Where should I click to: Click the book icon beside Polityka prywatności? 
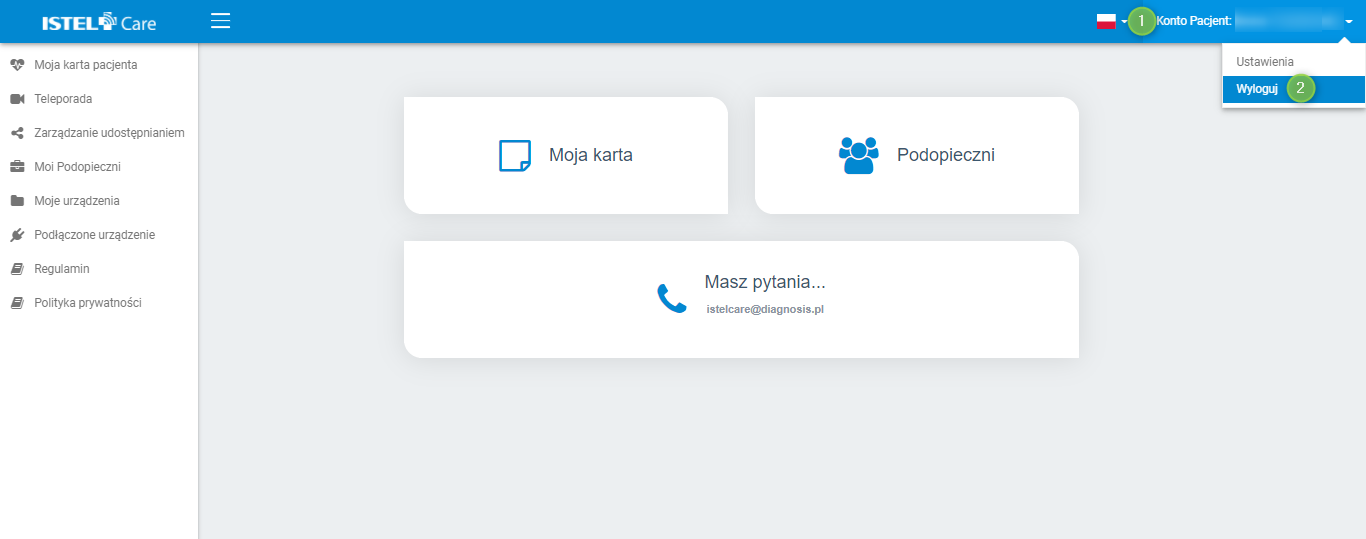point(16,303)
